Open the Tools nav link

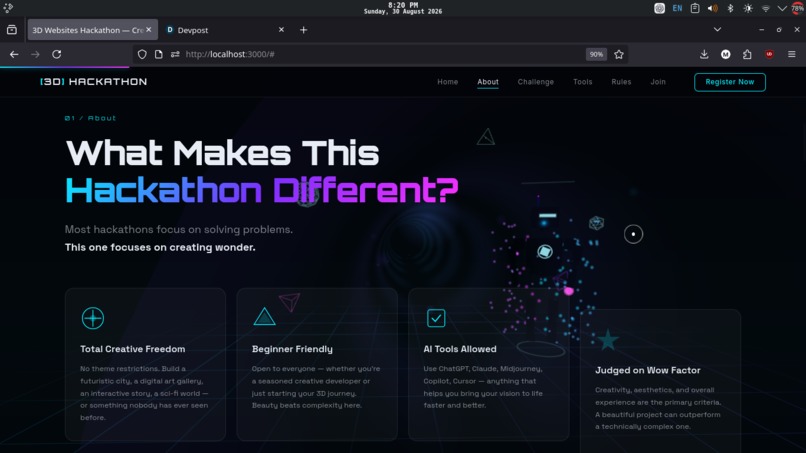582,82
